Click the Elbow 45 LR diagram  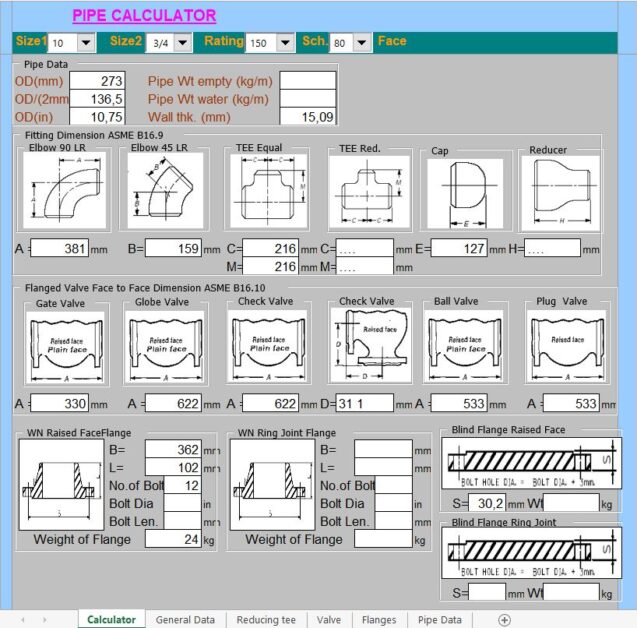[165, 190]
